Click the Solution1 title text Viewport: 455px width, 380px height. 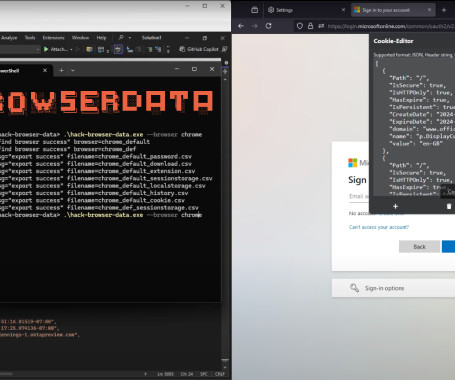(151, 38)
